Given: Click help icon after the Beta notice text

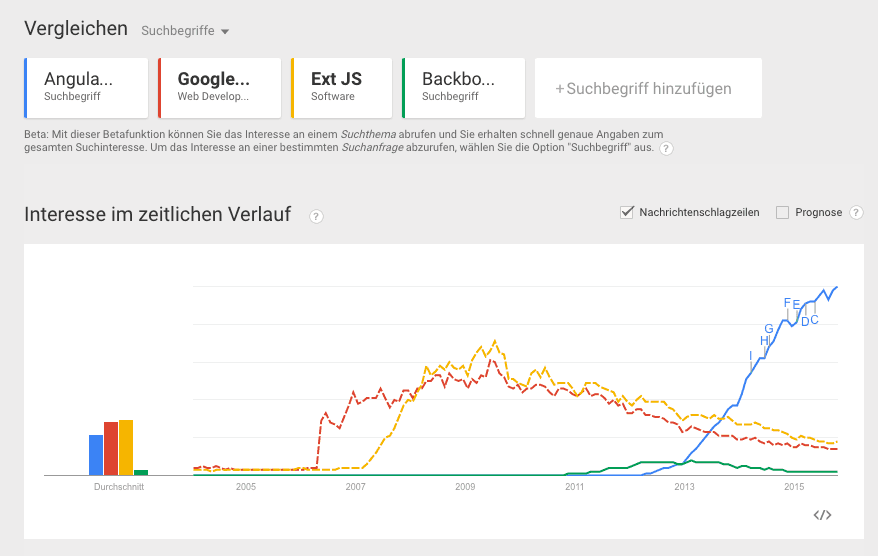Looking at the screenshot, I should point(666,148).
